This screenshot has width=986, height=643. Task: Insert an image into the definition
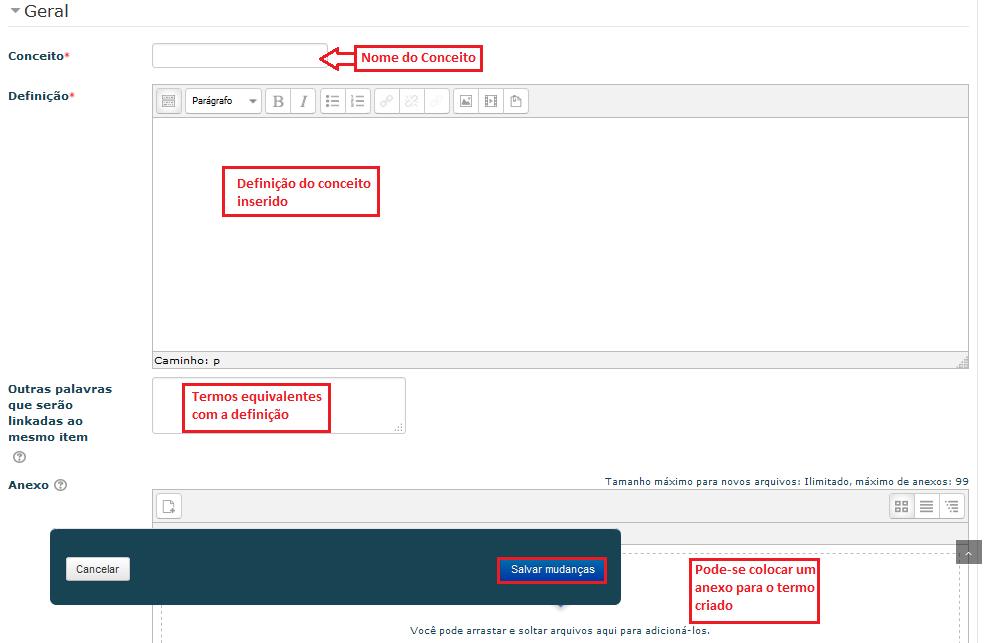465,101
